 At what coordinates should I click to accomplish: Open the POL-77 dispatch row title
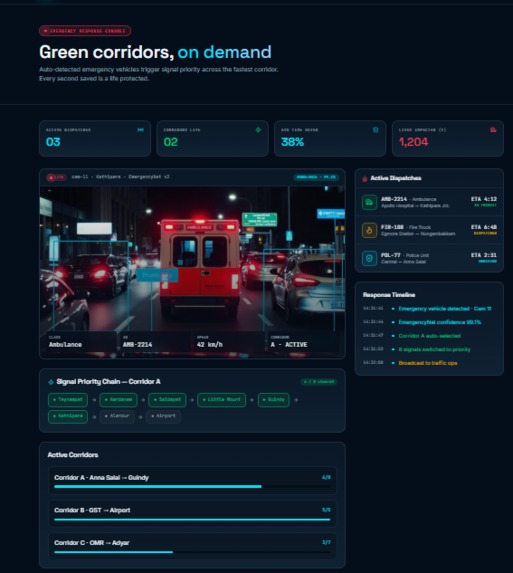click(x=391, y=255)
